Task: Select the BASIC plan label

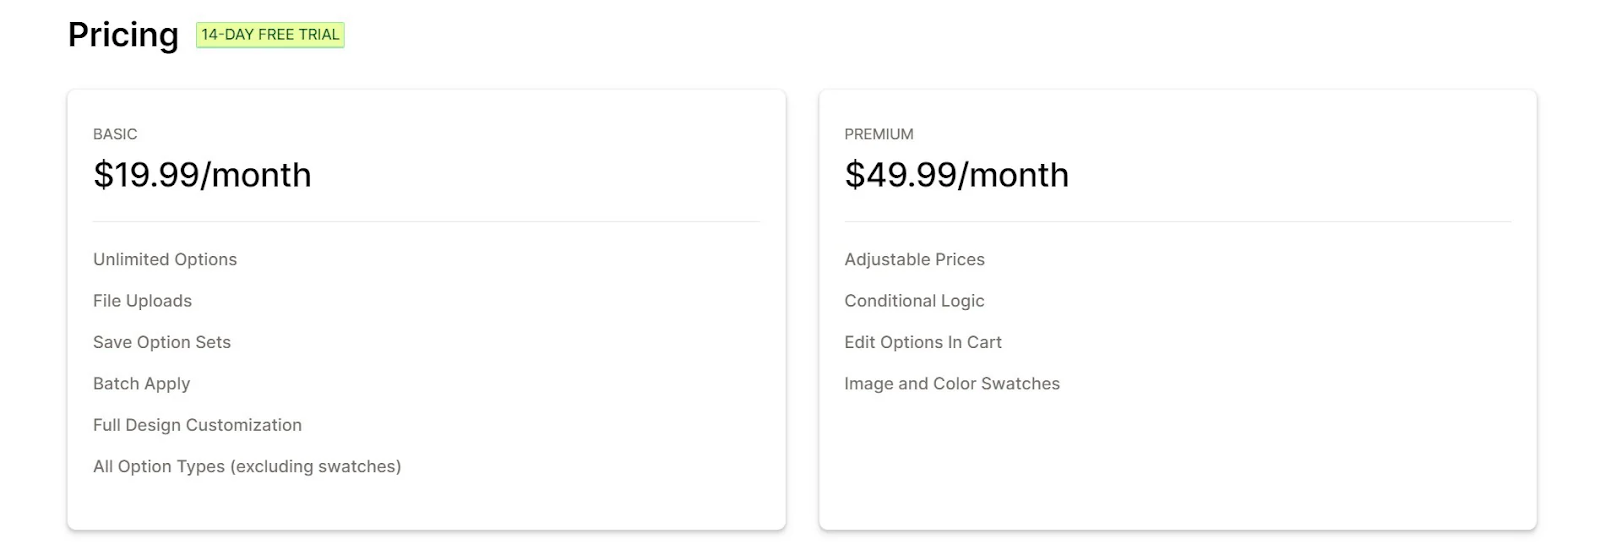Action: point(115,134)
